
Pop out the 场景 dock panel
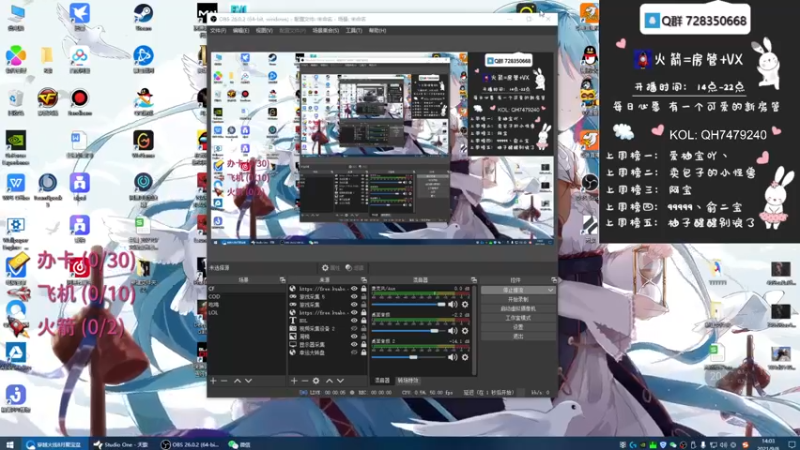coord(282,280)
